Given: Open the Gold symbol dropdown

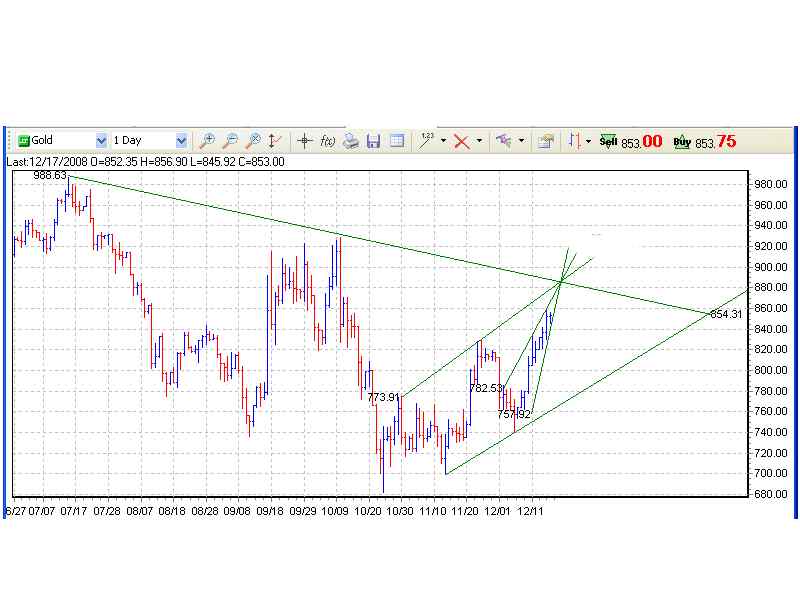Looking at the screenshot, I should (102, 141).
